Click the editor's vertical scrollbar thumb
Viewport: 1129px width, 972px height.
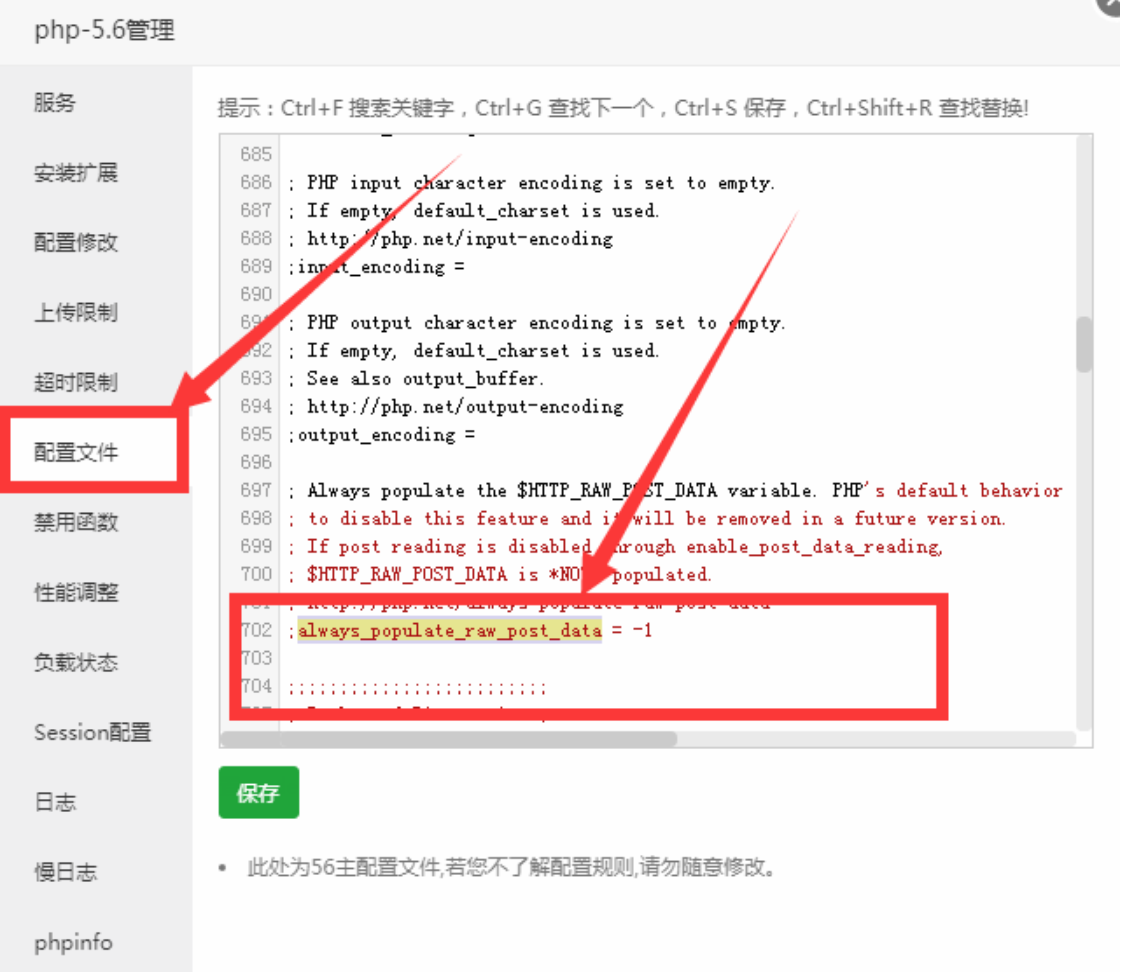point(1084,345)
